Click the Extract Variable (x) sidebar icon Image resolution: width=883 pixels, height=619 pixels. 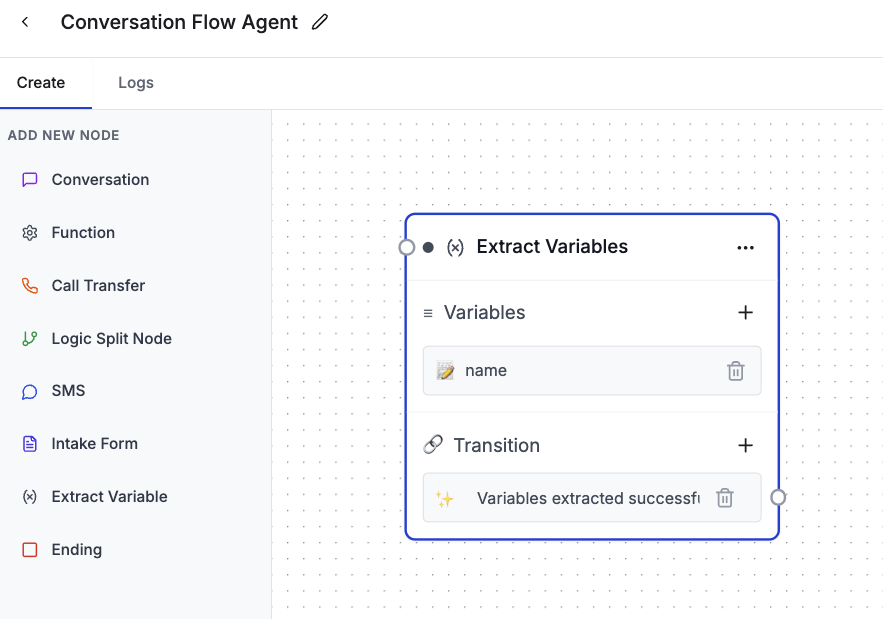(x=29, y=497)
